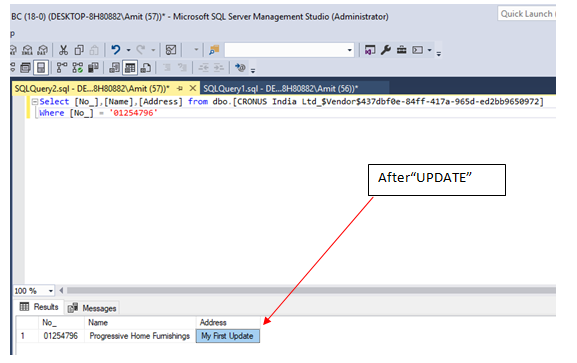Click the Quick Launch search box
The width and height of the screenshot is (577, 363).
click(527, 14)
